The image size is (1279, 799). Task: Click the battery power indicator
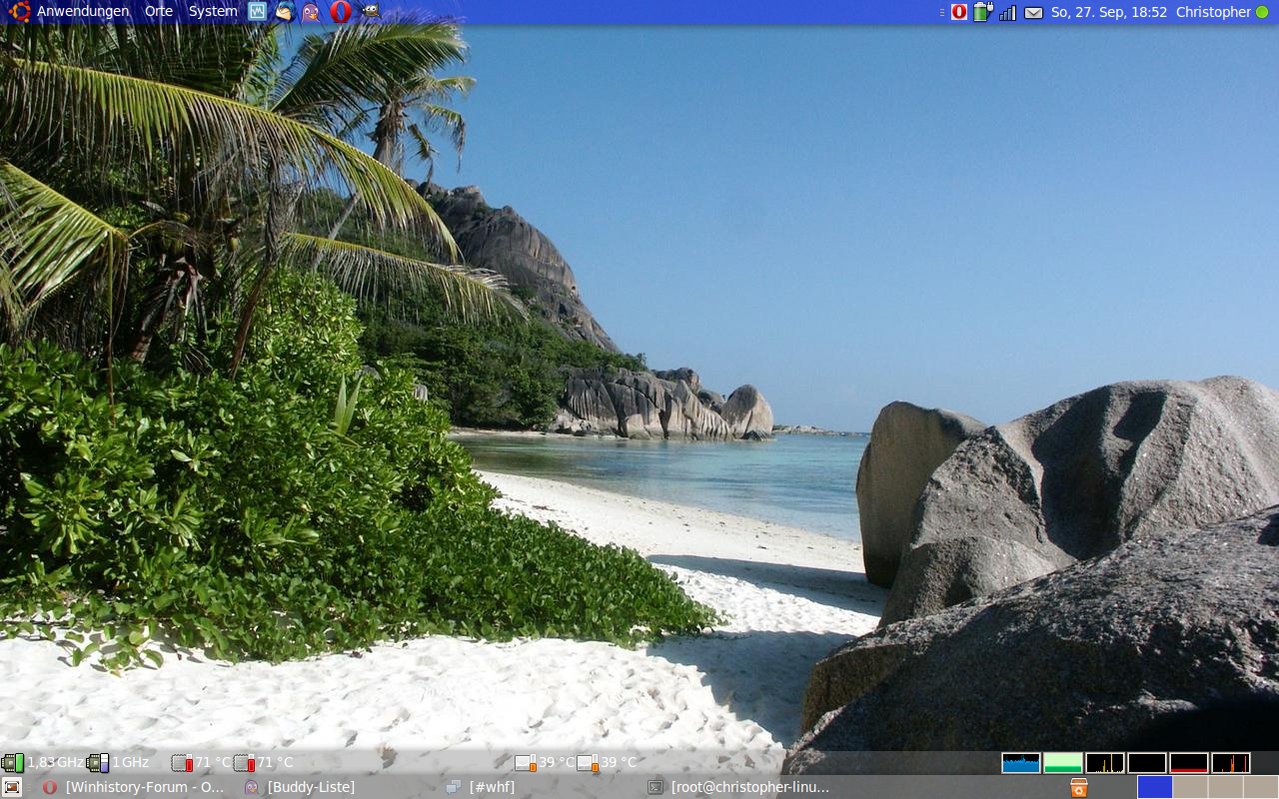[x=983, y=12]
